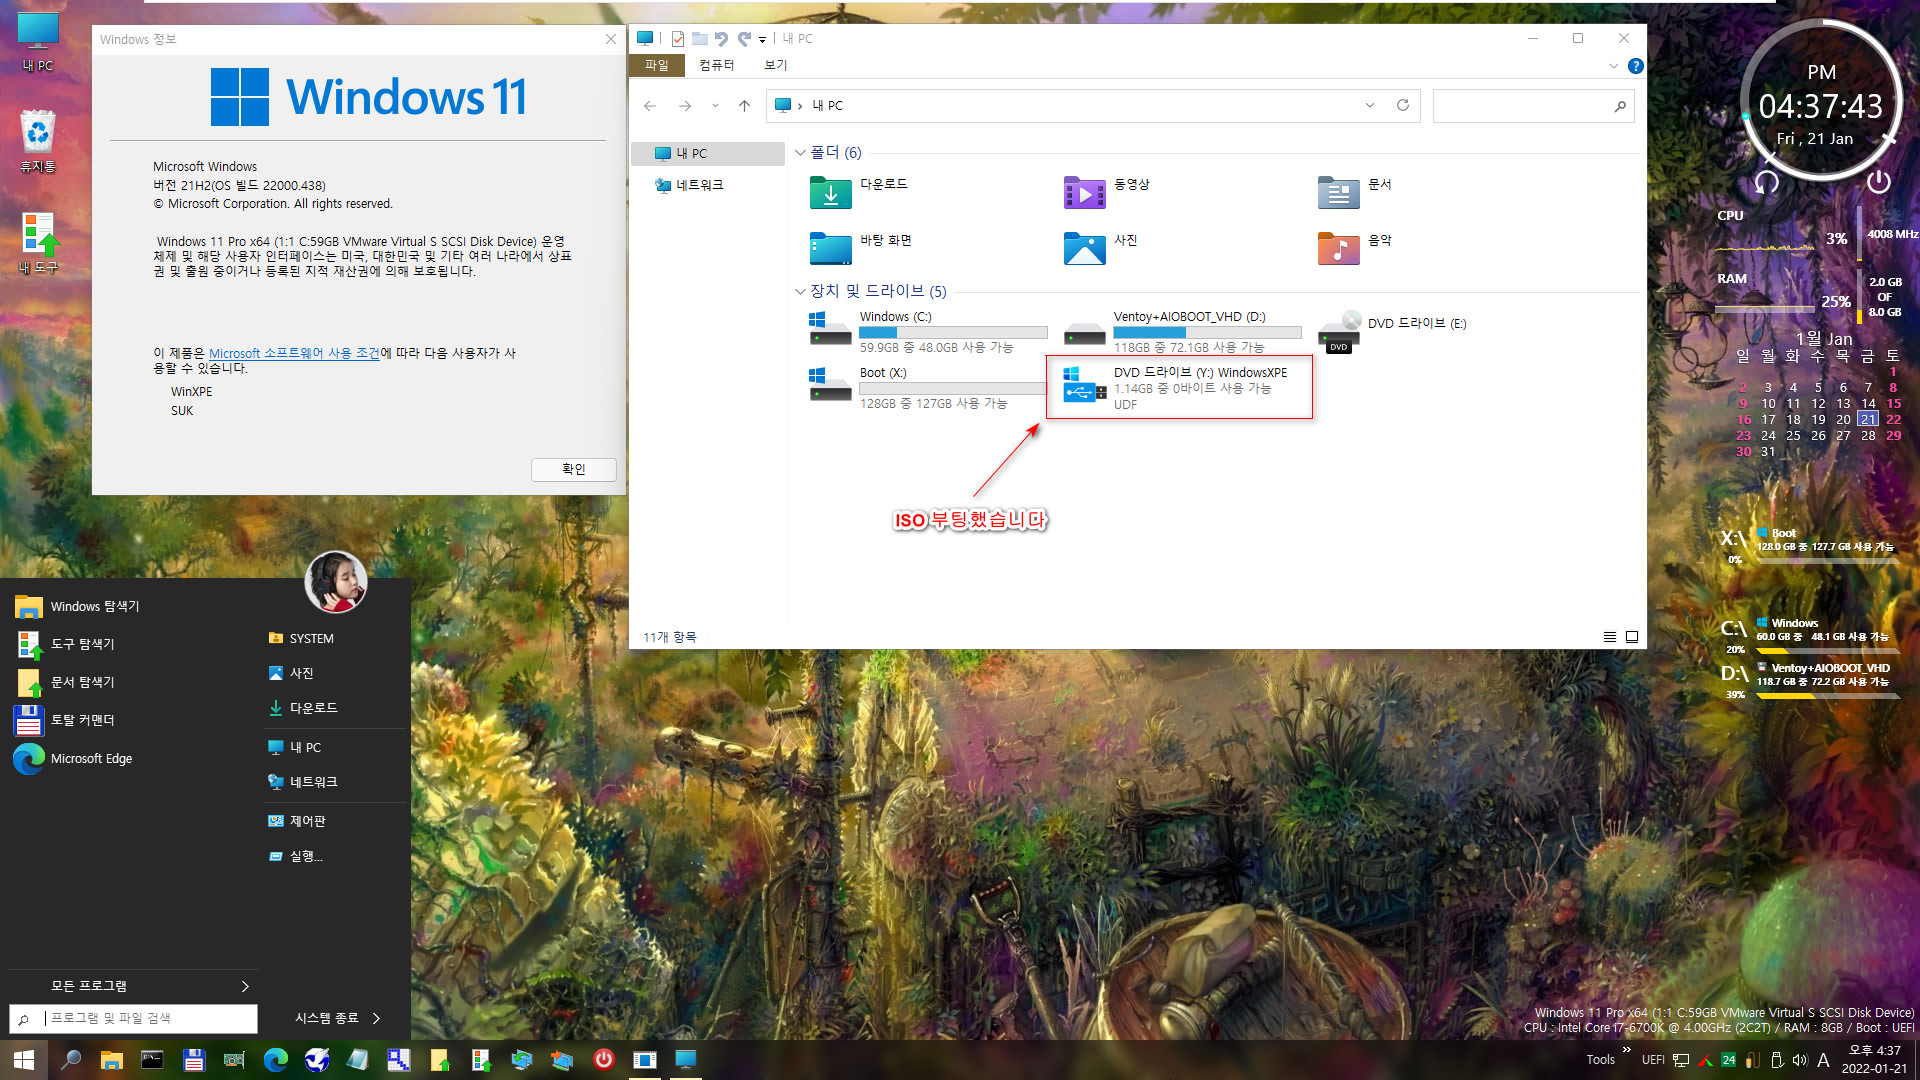Viewport: 1920px width, 1080px height.
Task: Click the USB safely remove tray icon
Action: [x=1777, y=1060]
